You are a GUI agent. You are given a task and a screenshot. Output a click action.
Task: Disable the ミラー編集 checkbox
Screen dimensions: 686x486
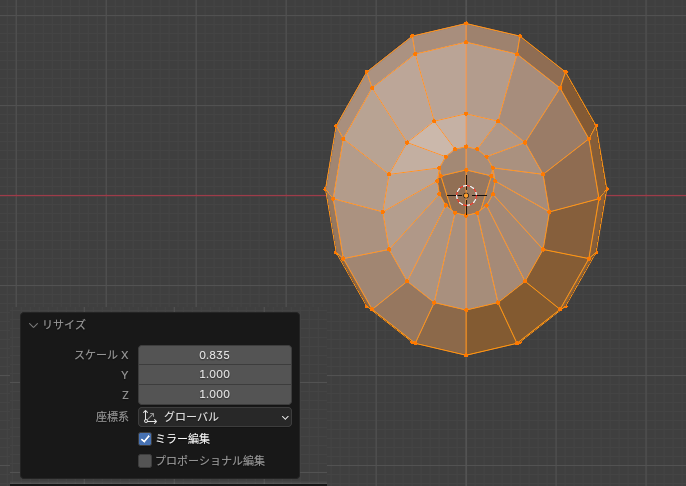(x=145, y=439)
